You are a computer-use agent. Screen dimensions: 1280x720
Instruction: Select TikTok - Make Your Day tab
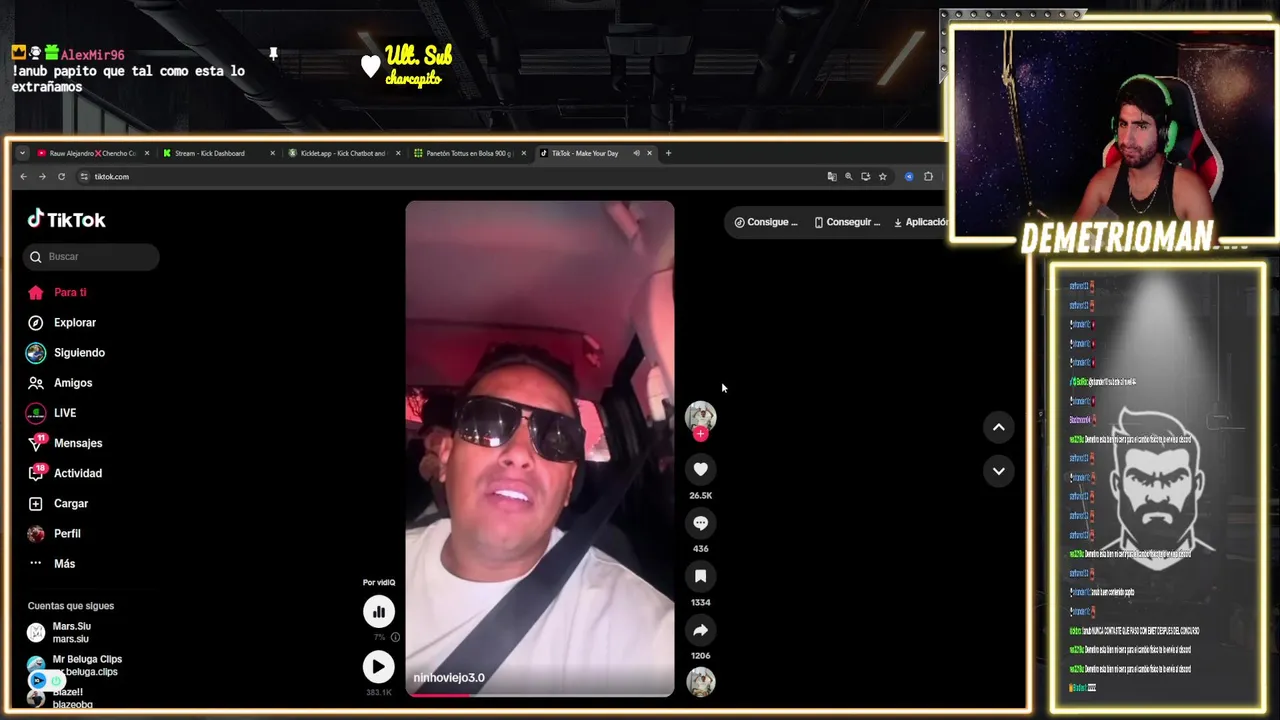(585, 153)
